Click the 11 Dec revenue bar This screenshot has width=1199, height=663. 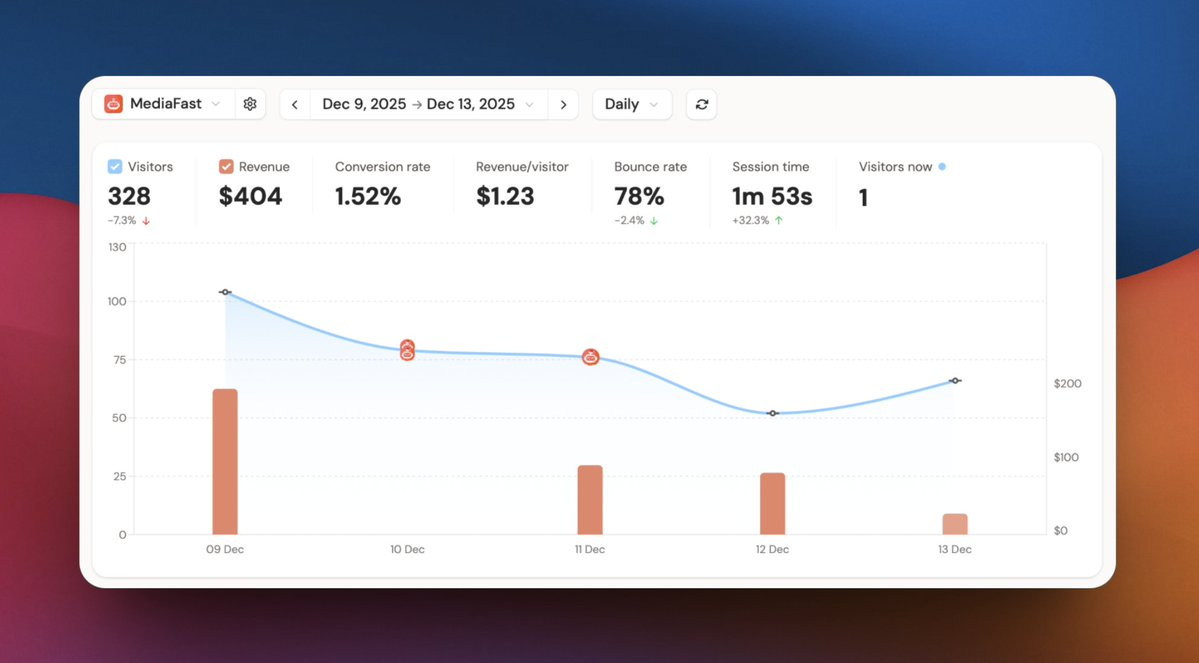pos(590,499)
